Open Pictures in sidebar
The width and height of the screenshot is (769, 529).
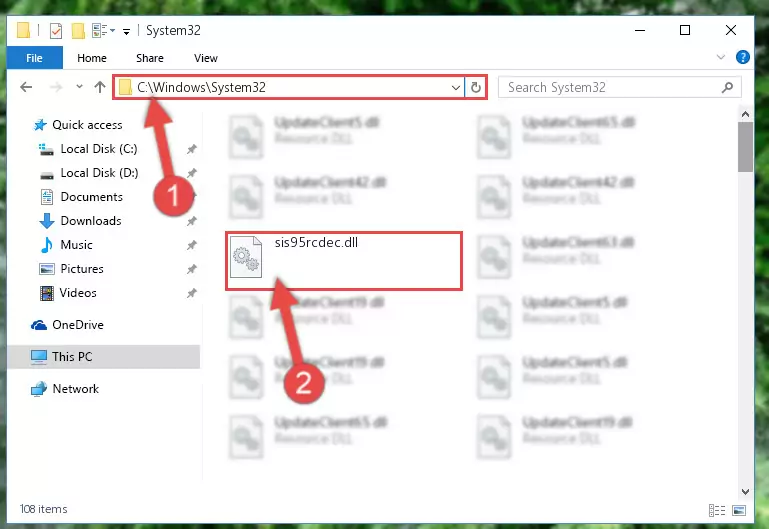coord(82,269)
